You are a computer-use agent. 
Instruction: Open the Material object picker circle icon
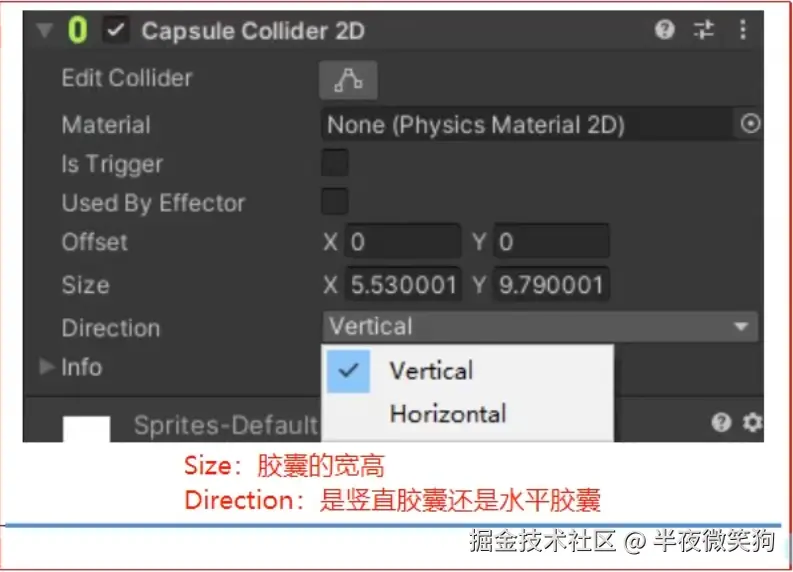750,123
